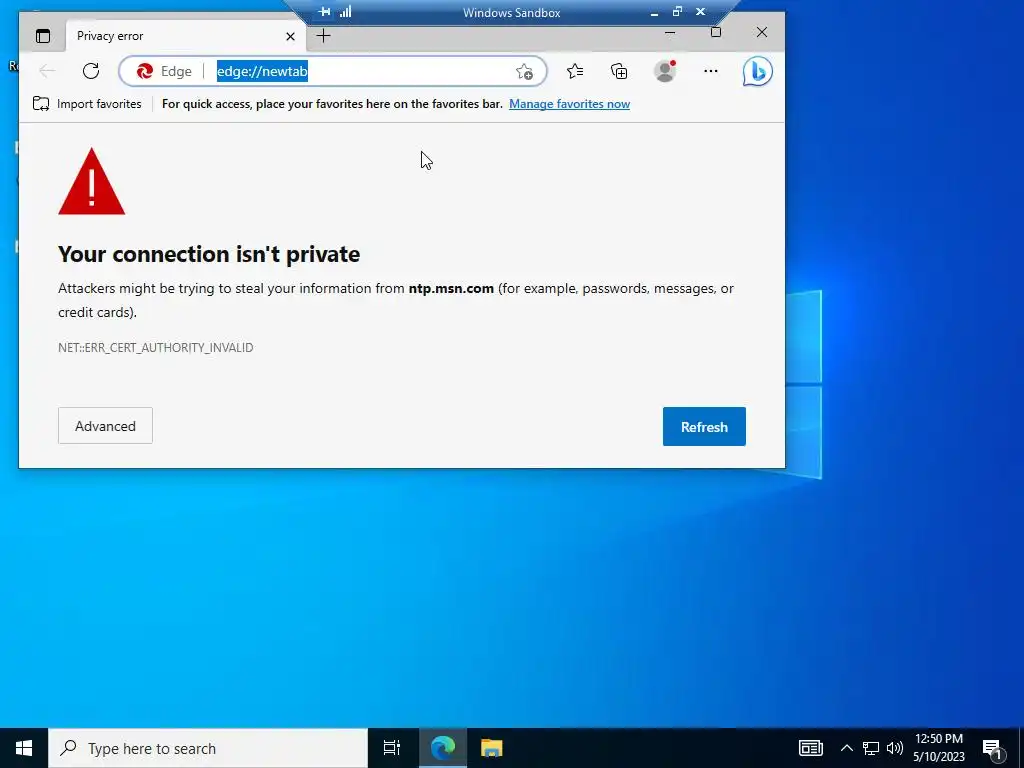
Task: Click the Advanced button
Action: pos(105,426)
